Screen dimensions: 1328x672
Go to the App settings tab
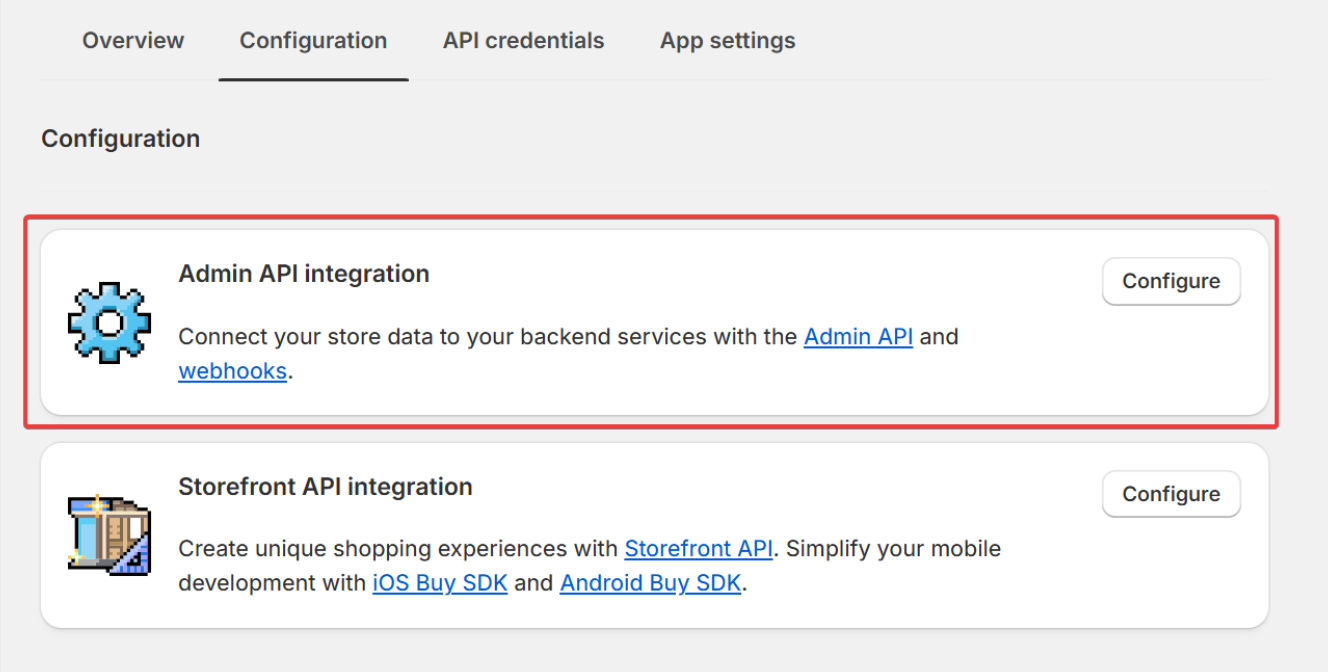pos(727,41)
